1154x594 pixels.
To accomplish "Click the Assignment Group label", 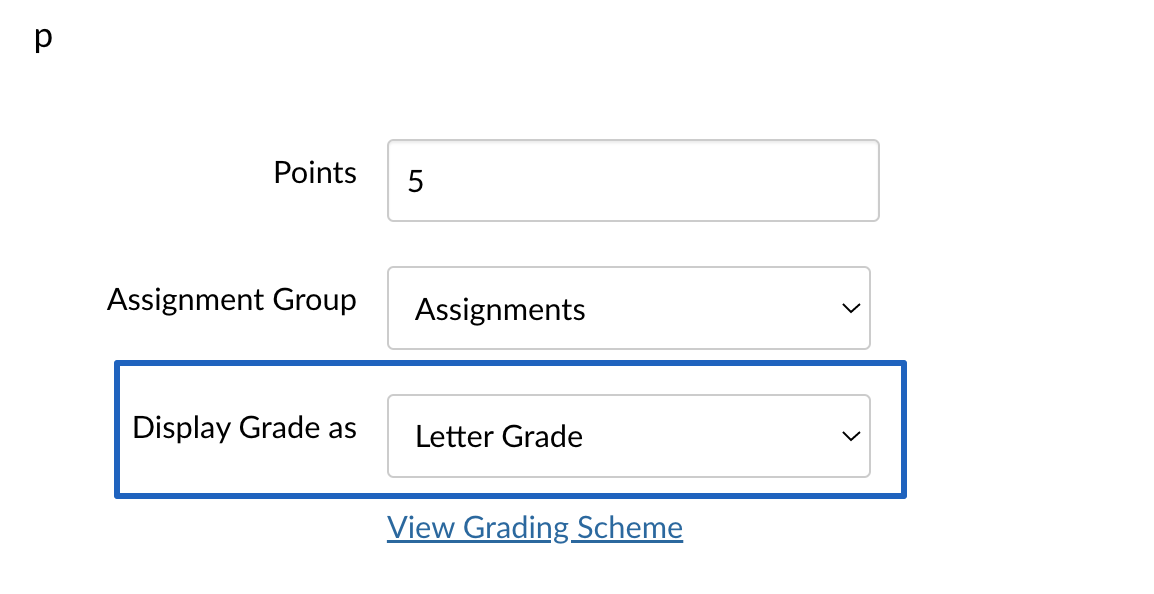I will 232,300.
